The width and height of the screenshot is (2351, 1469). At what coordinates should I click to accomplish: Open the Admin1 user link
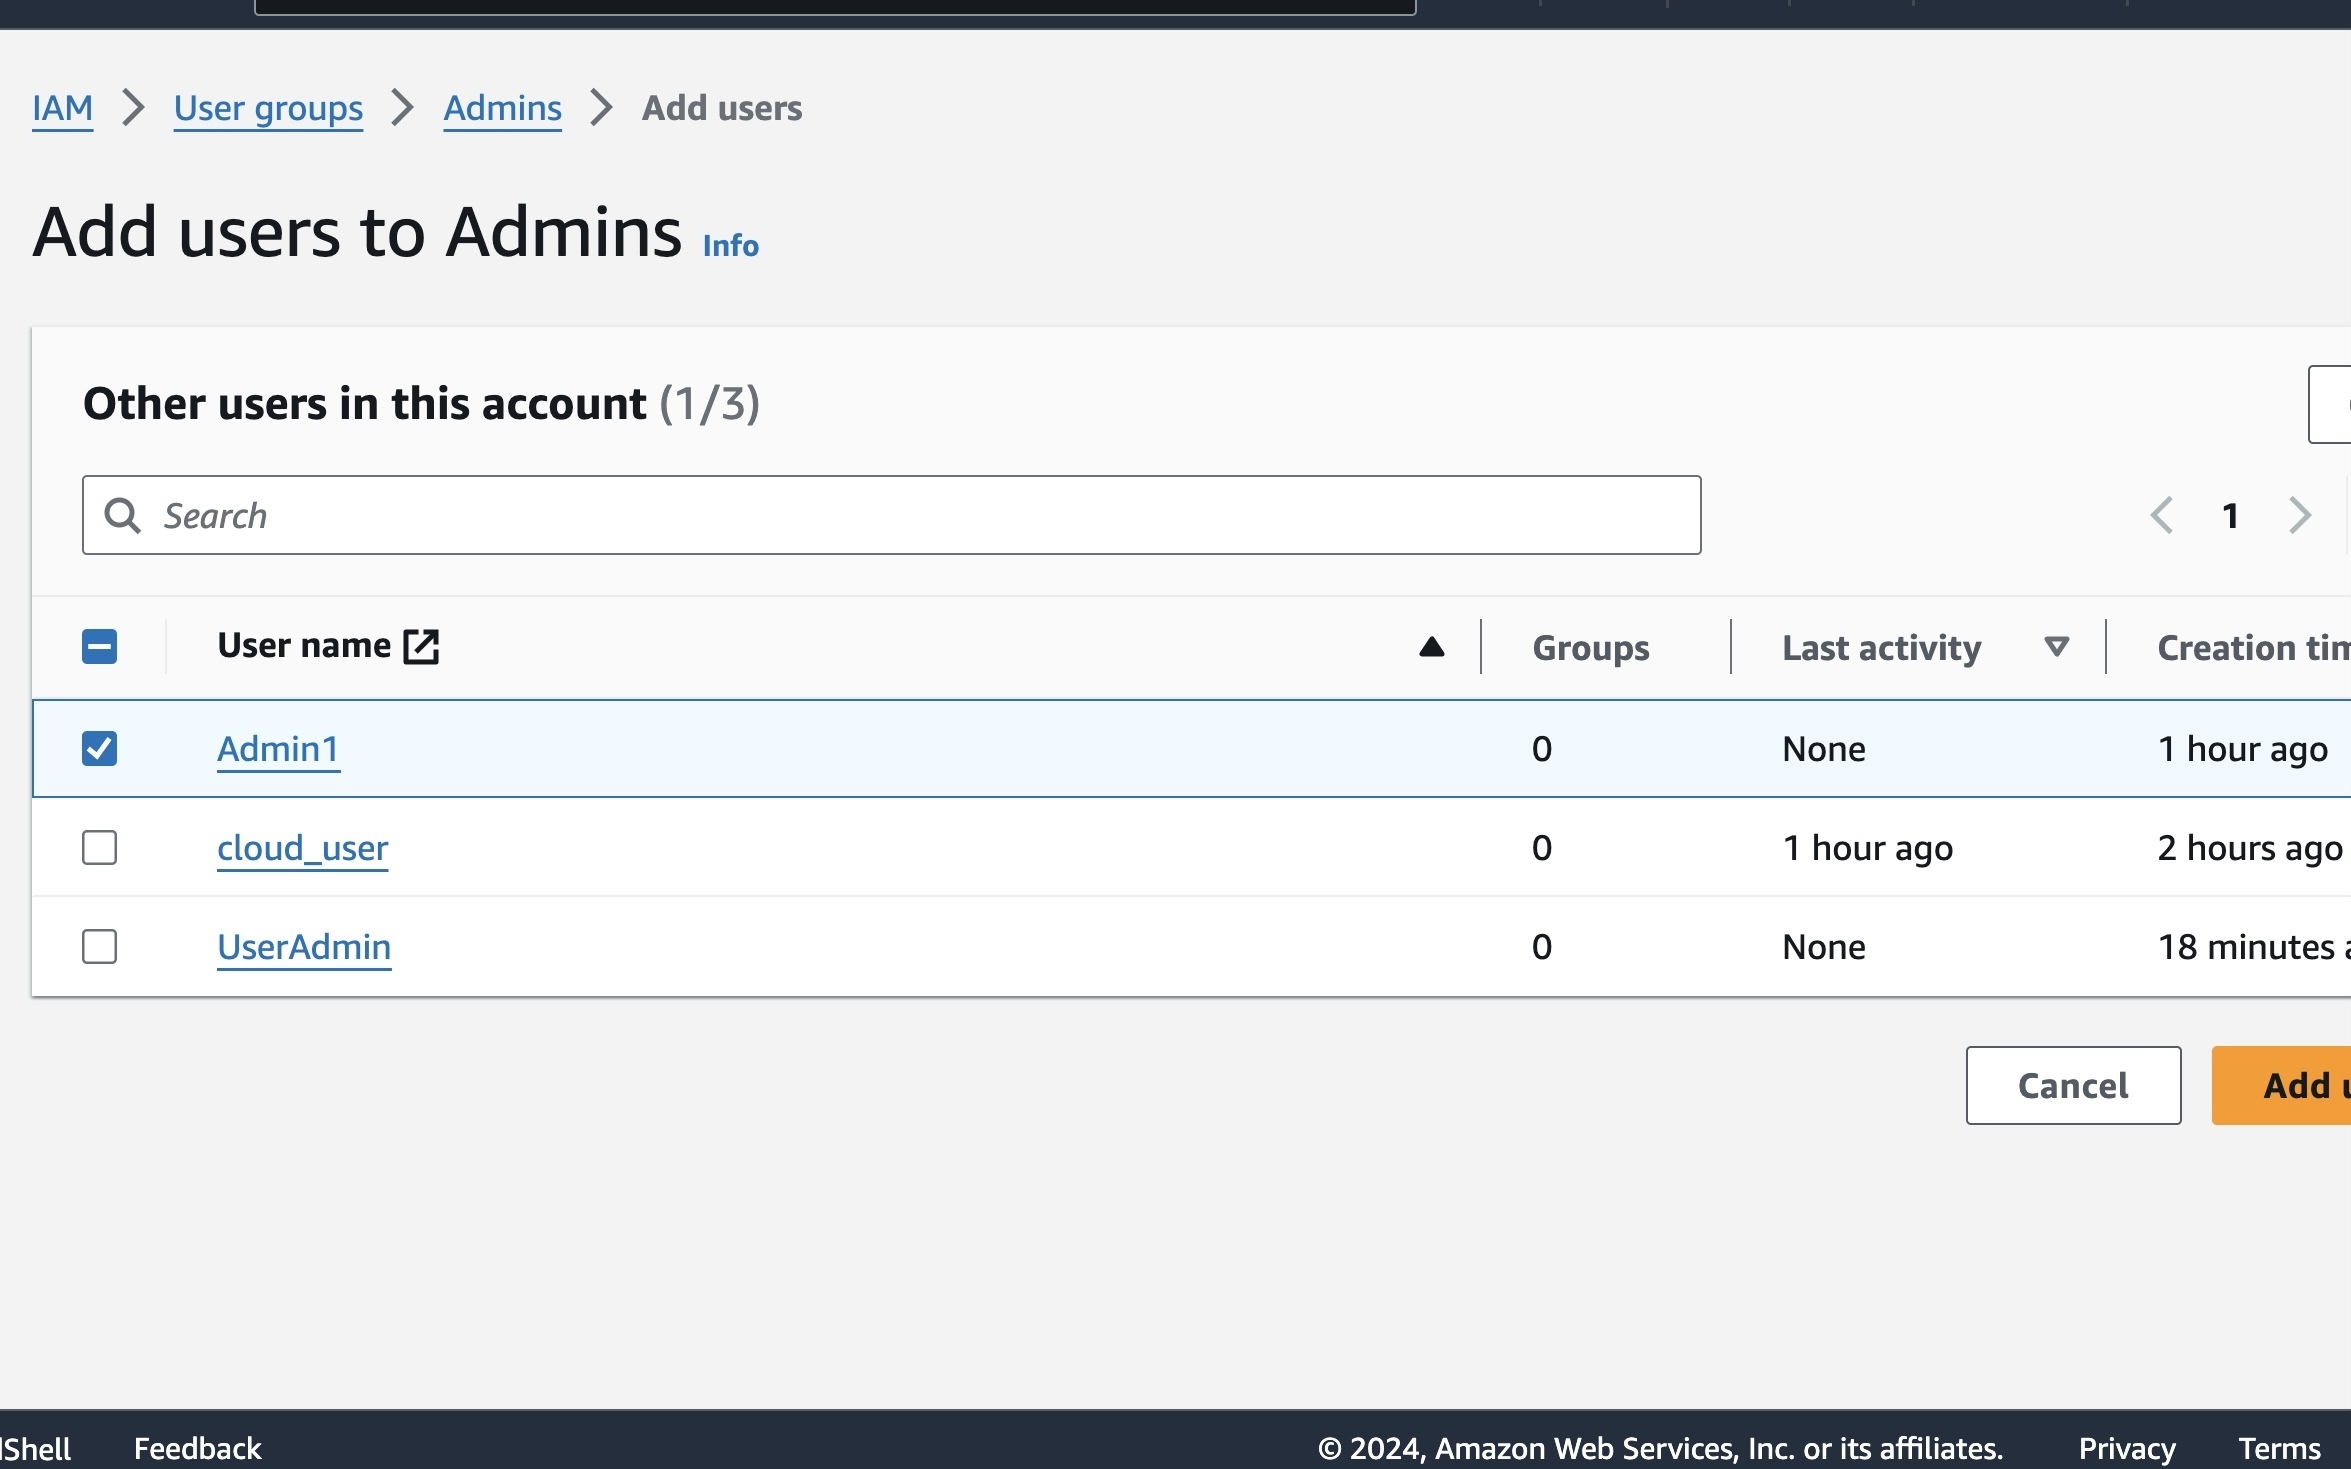coord(278,749)
